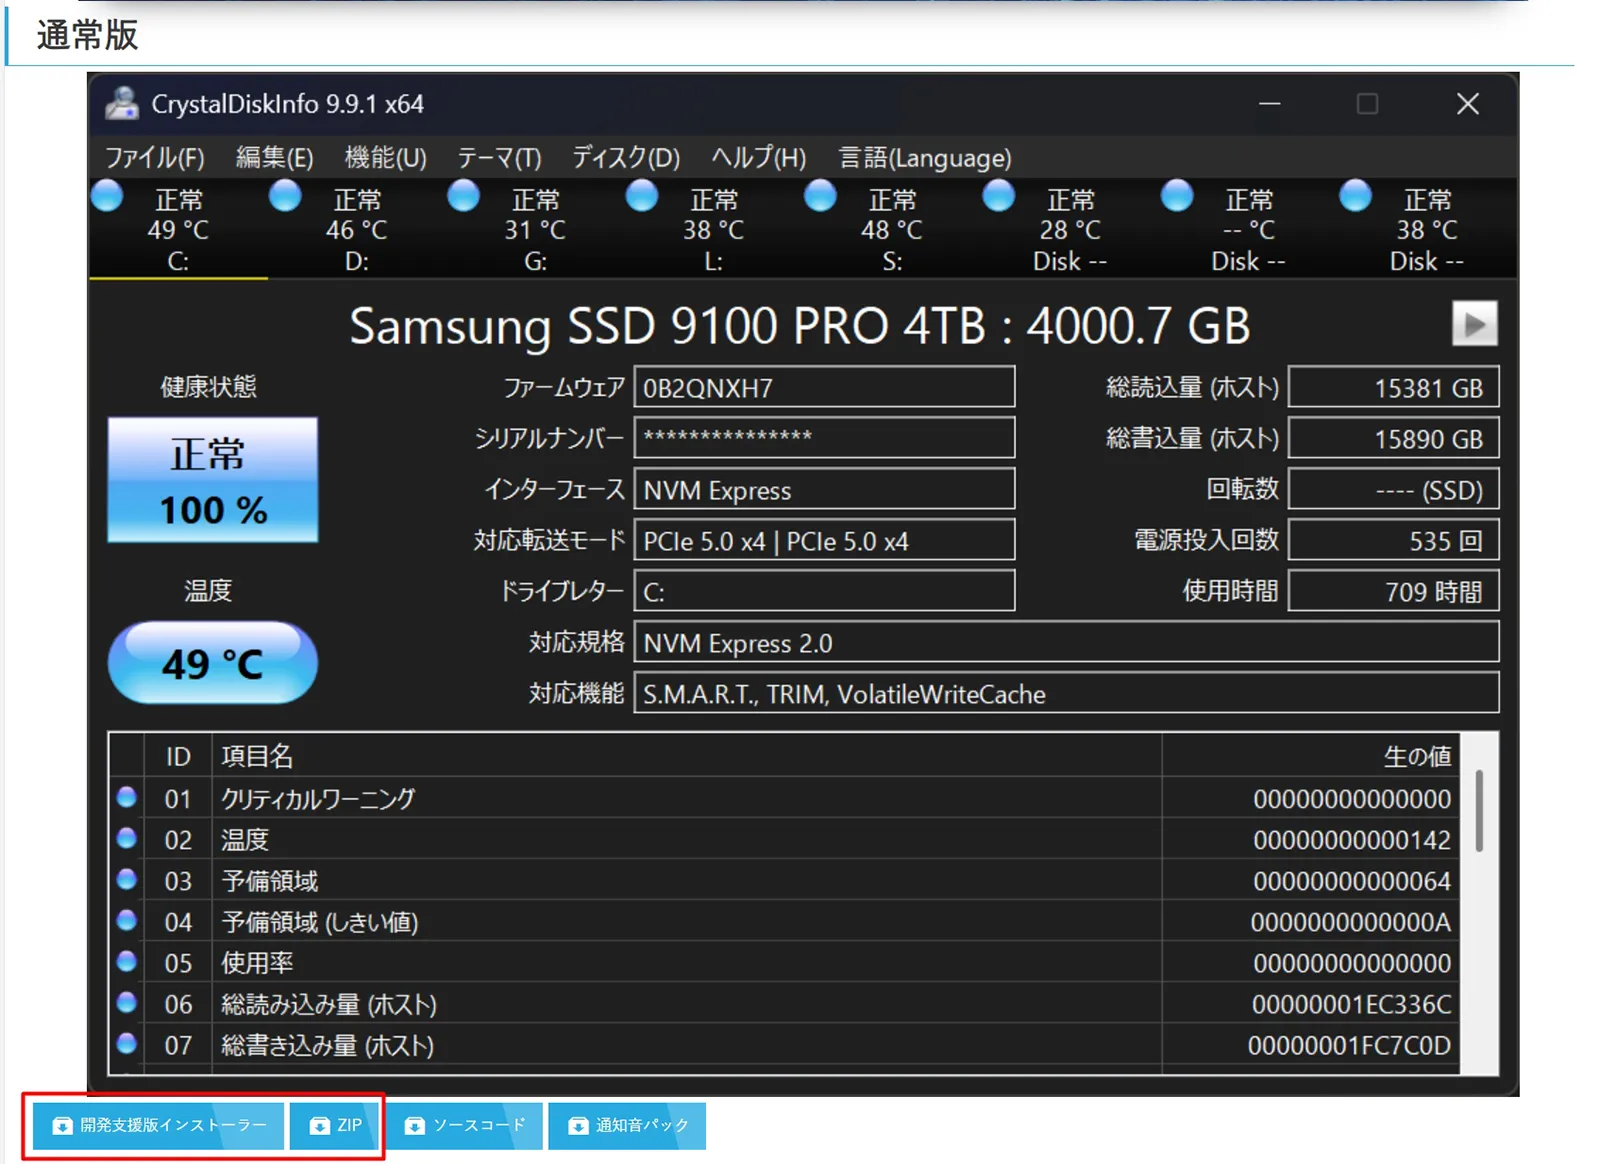Download the ZIP package
1600x1164 pixels.
tap(335, 1126)
